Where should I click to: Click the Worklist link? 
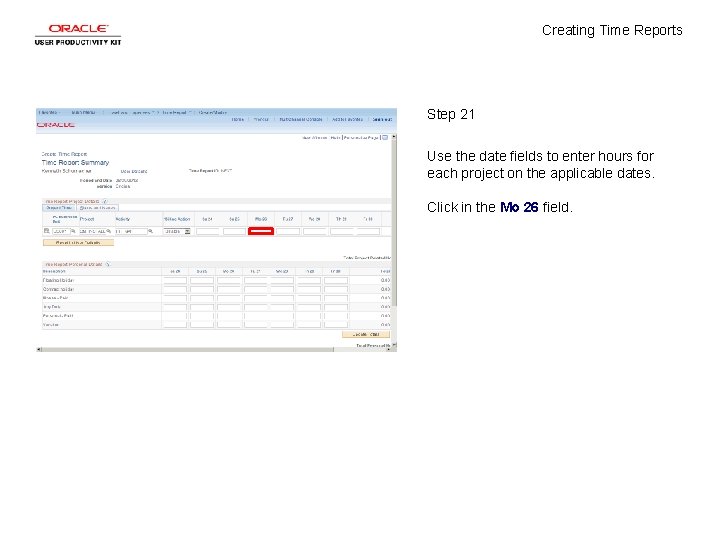click(261, 119)
